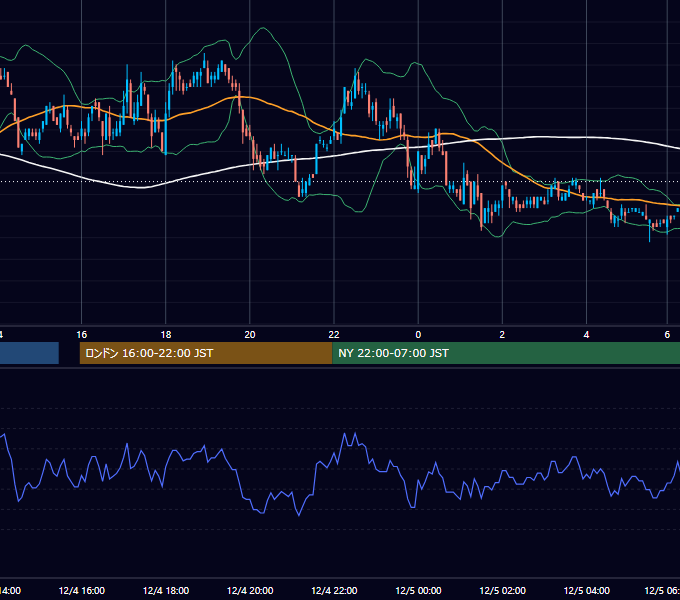This screenshot has width=680, height=600.
Task: Click the "20" hour label on price chart axis
Action: coord(250,335)
